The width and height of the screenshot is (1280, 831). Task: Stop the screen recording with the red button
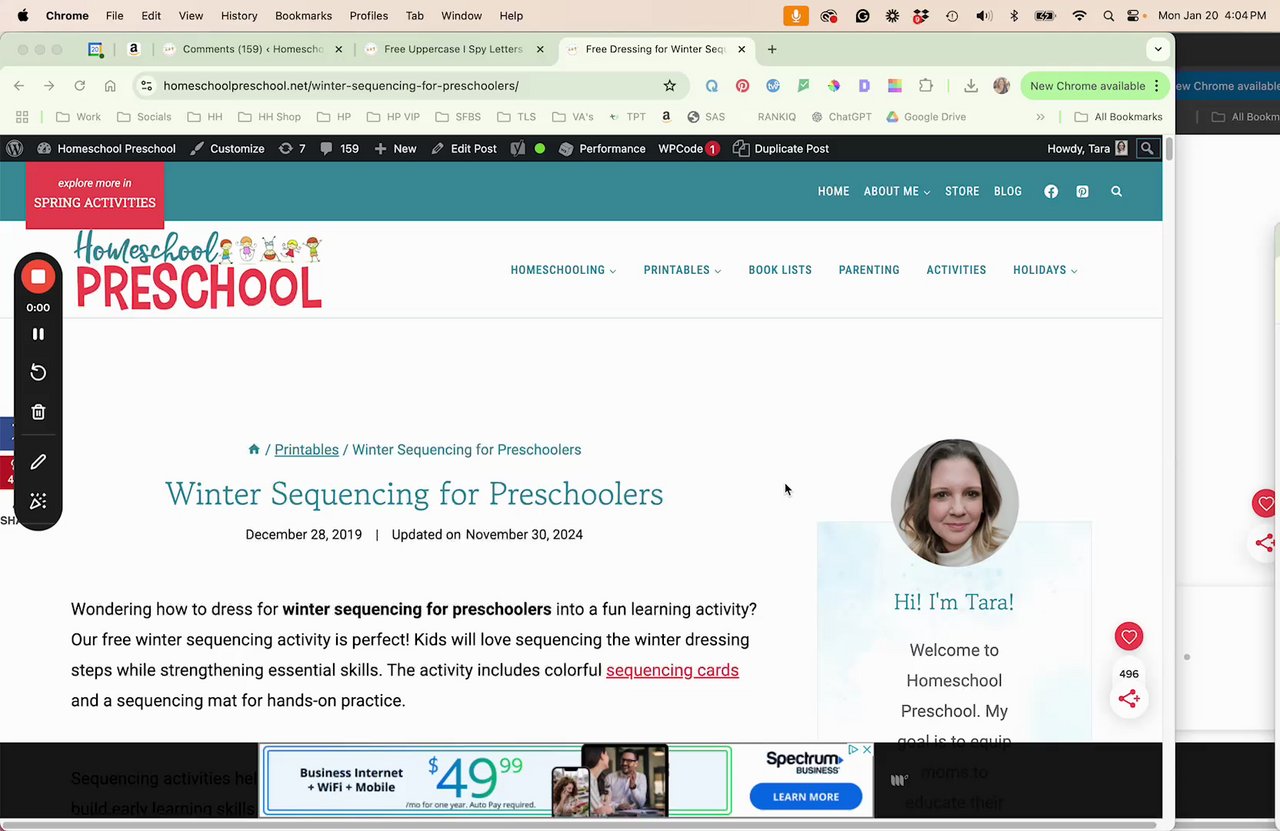pos(38,277)
